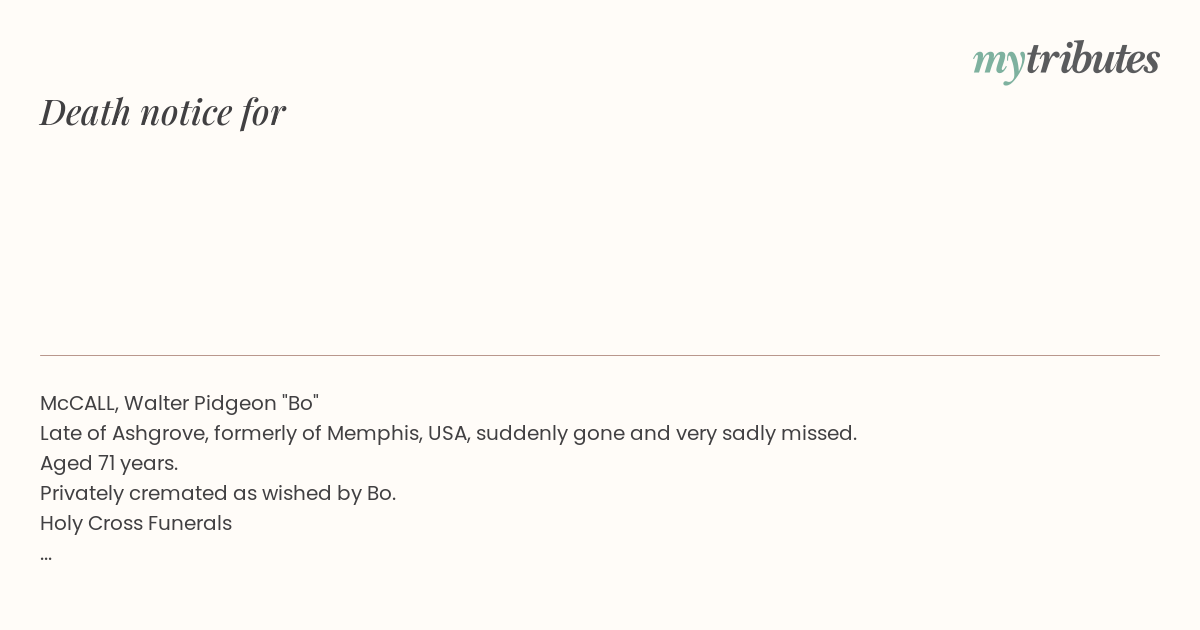The width and height of the screenshot is (1200, 630).
Task: Click the quoted nickname "Bo" in the first line
Action: point(301,403)
